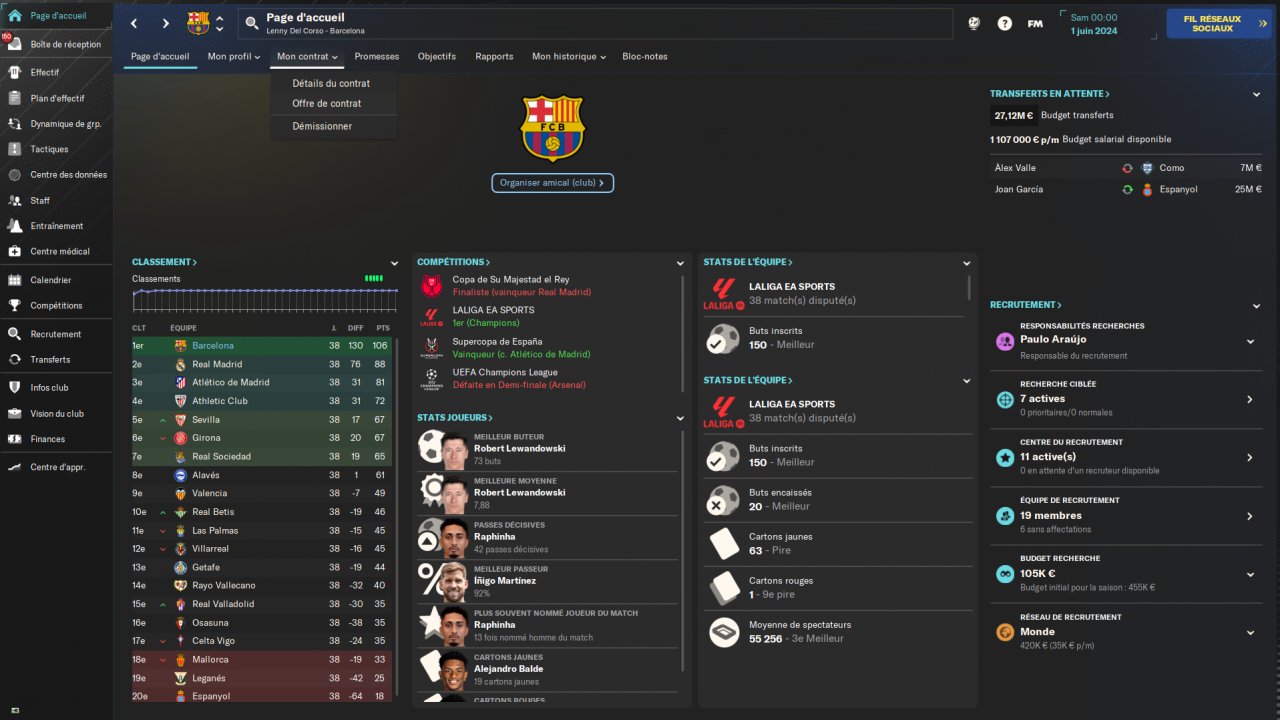
Task: Open Transferts from the sidebar
Action: [x=56, y=359]
